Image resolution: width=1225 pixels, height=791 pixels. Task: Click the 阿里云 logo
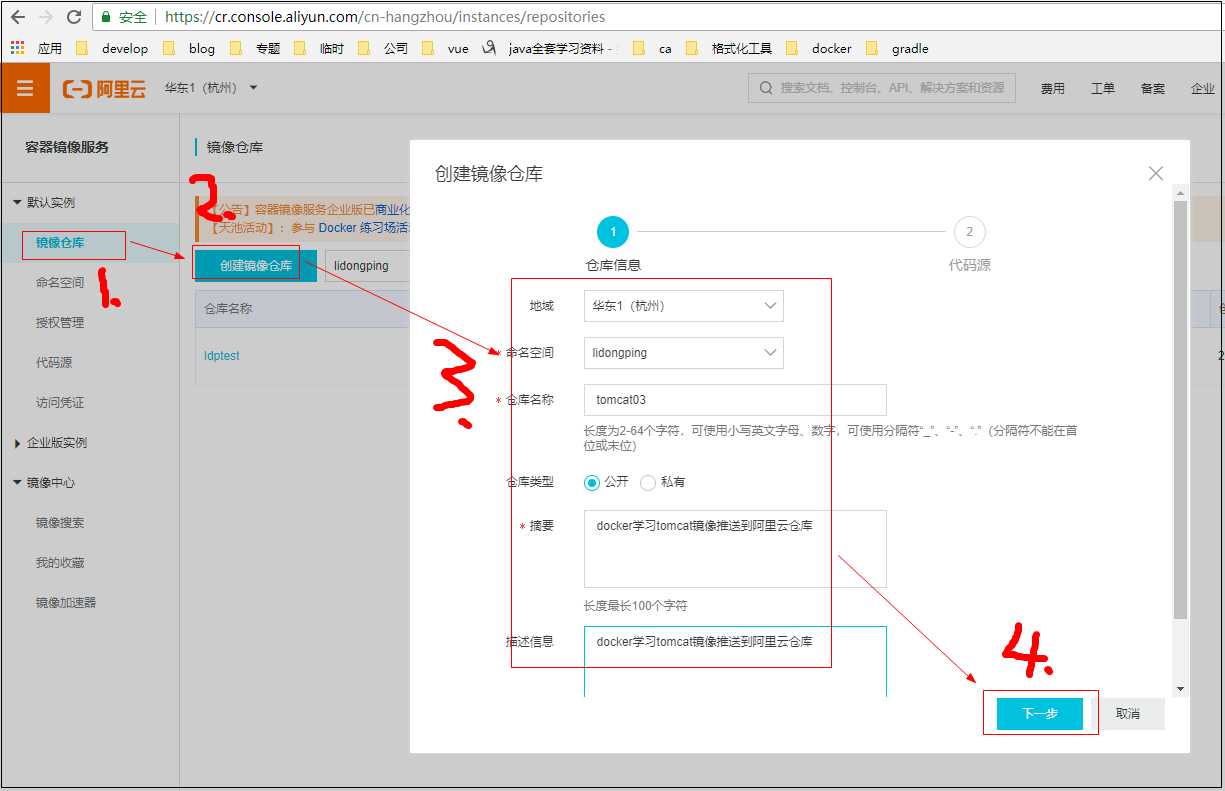click(x=105, y=89)
